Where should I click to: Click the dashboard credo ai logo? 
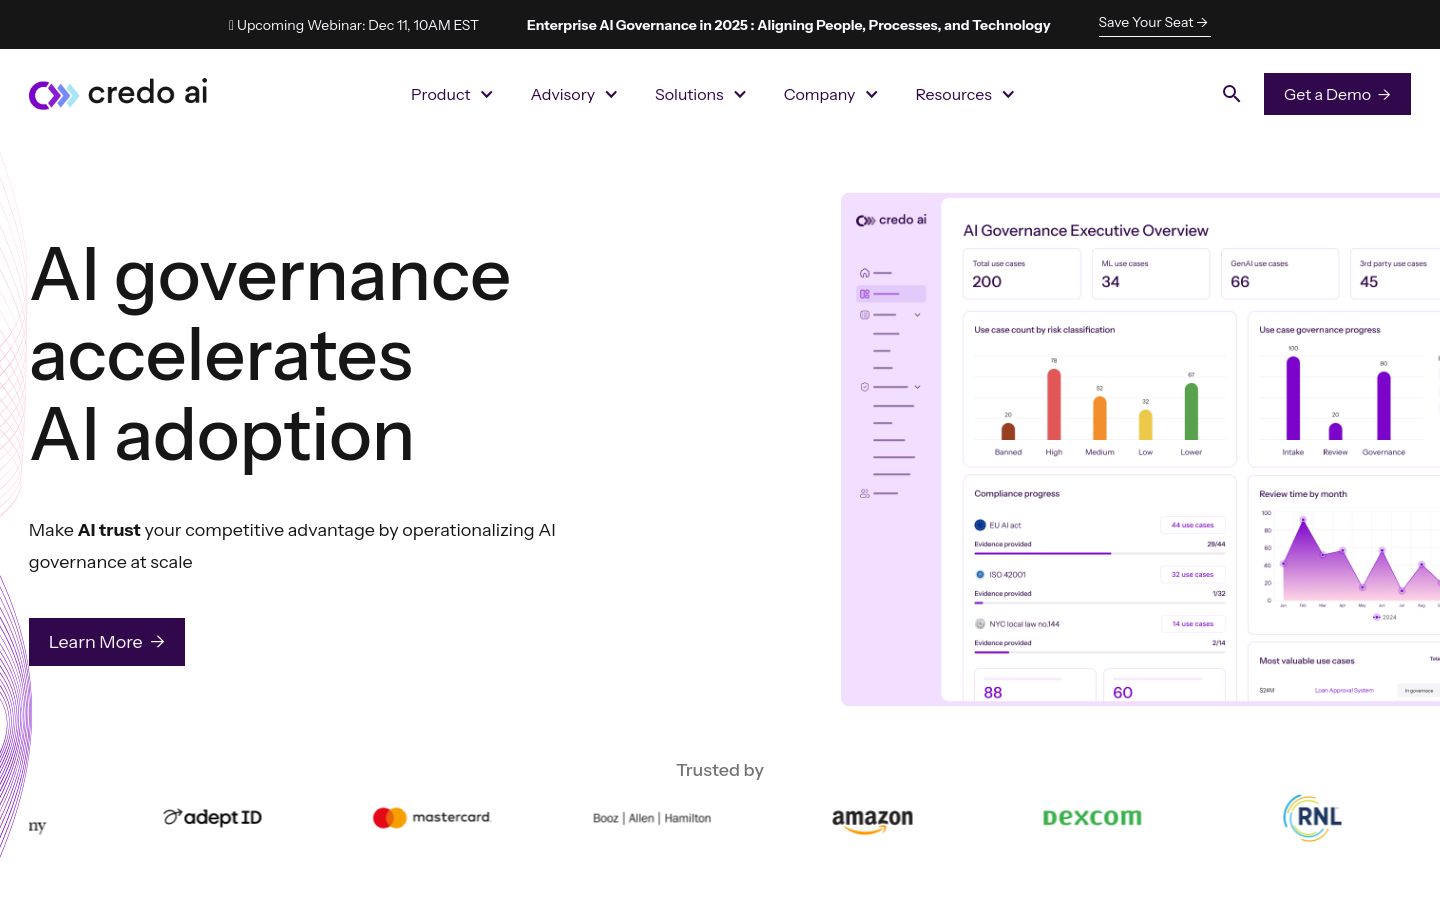[891, 220]
